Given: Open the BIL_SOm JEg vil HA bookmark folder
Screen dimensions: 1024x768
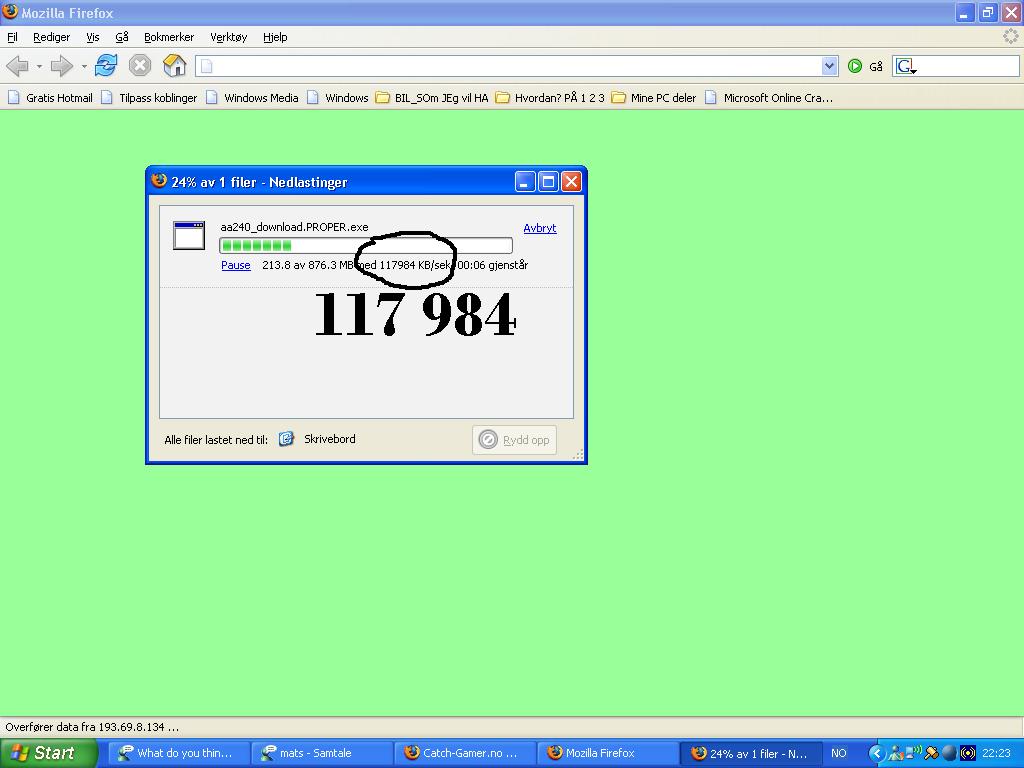Looking at the screenshot, I should (x=432, y=98).
